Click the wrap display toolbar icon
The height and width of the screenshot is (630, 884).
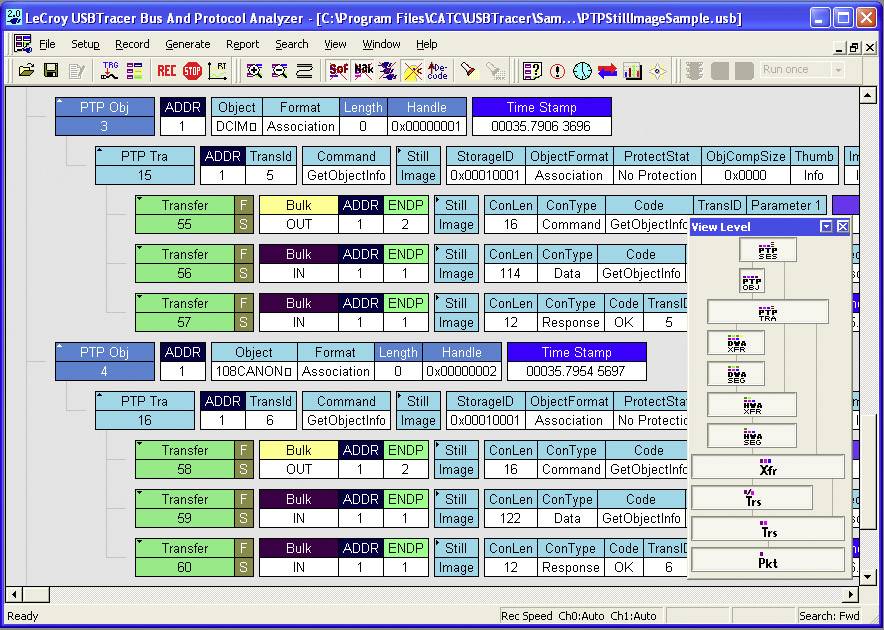(304, 70)
